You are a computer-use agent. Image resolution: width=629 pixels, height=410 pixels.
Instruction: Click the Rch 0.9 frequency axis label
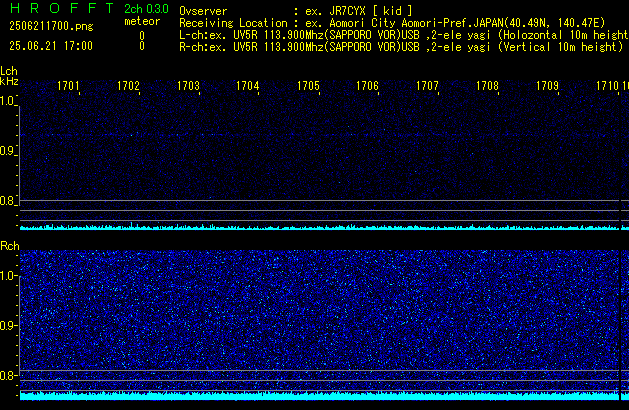click(8, 325)
